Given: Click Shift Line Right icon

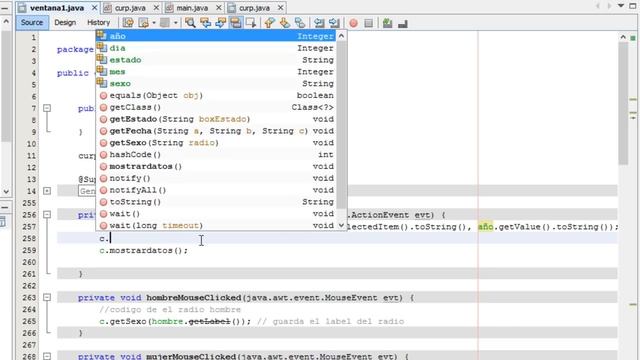Looking at the screenshot, I should [x=334, y=23].
